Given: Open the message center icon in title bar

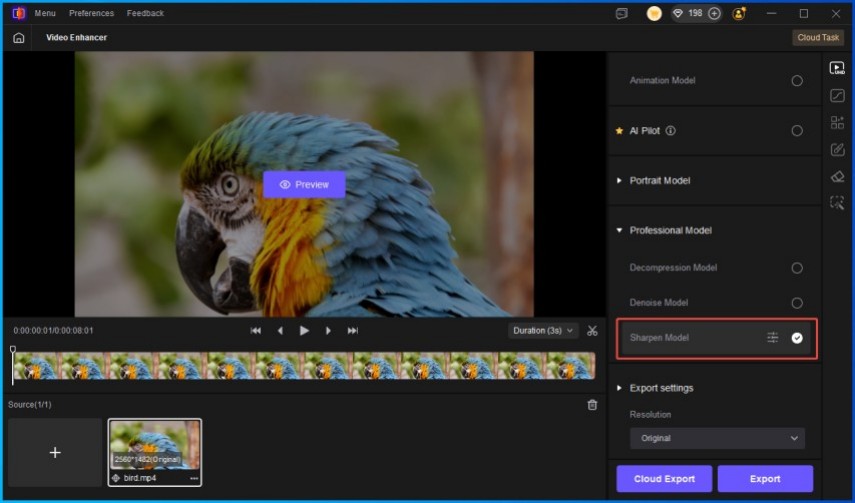Looking at the screenshot, I should (622, 14).
